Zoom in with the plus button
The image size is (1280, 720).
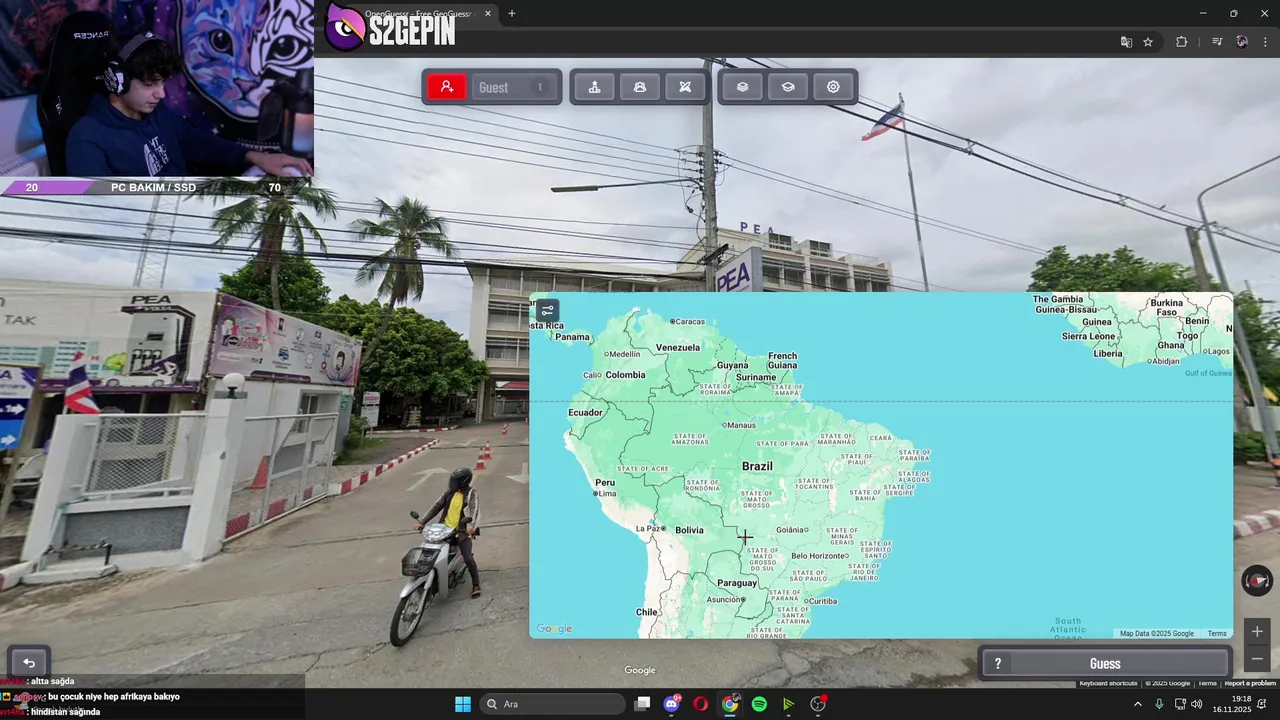tap(1257, 631)
